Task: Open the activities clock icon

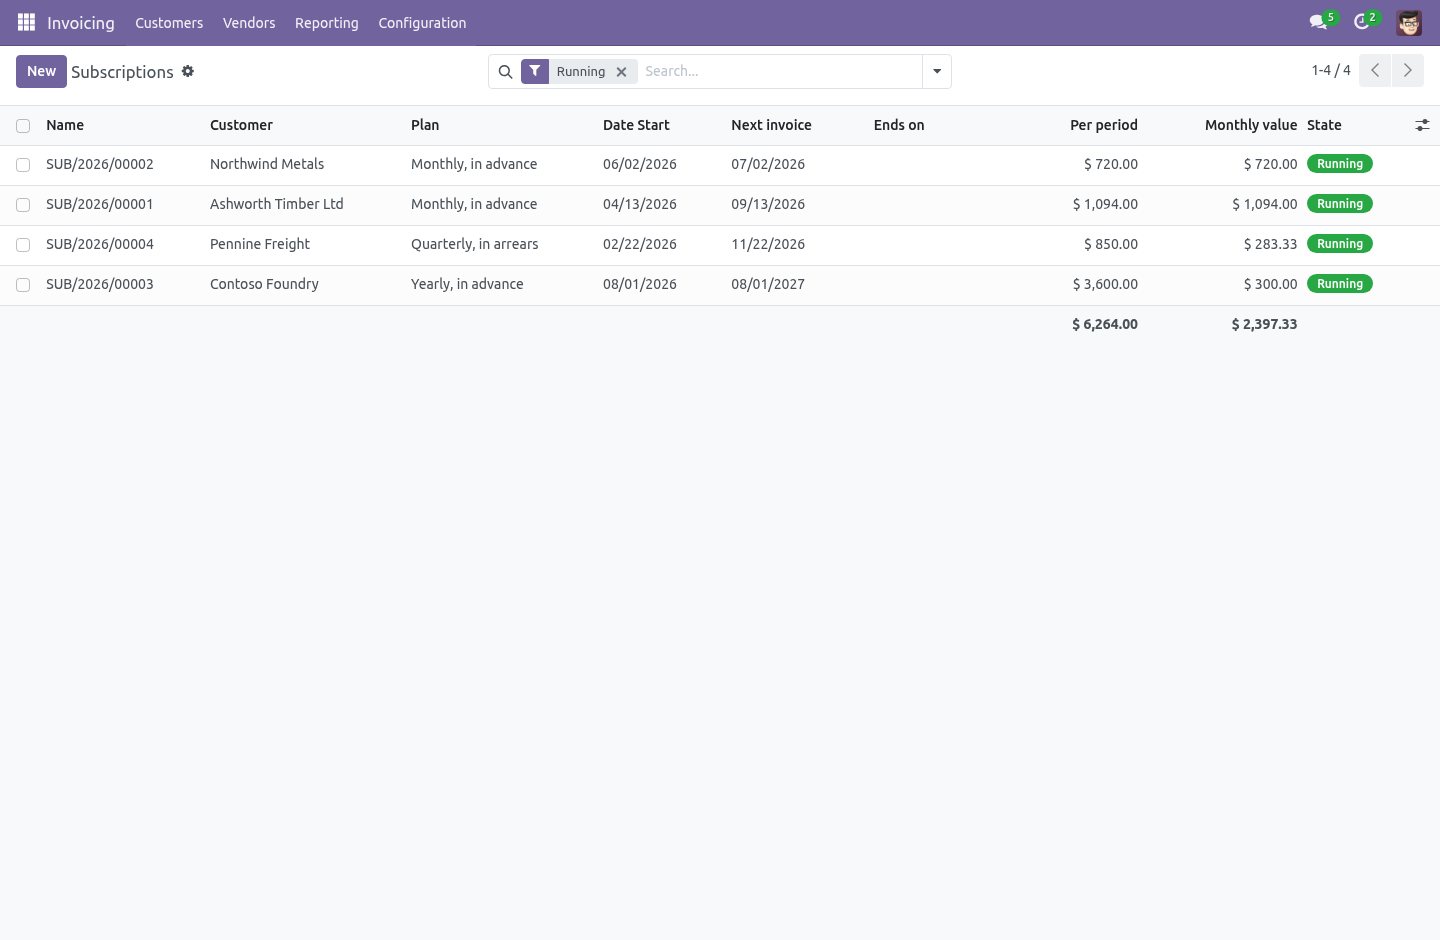Action: point(1361,22)
